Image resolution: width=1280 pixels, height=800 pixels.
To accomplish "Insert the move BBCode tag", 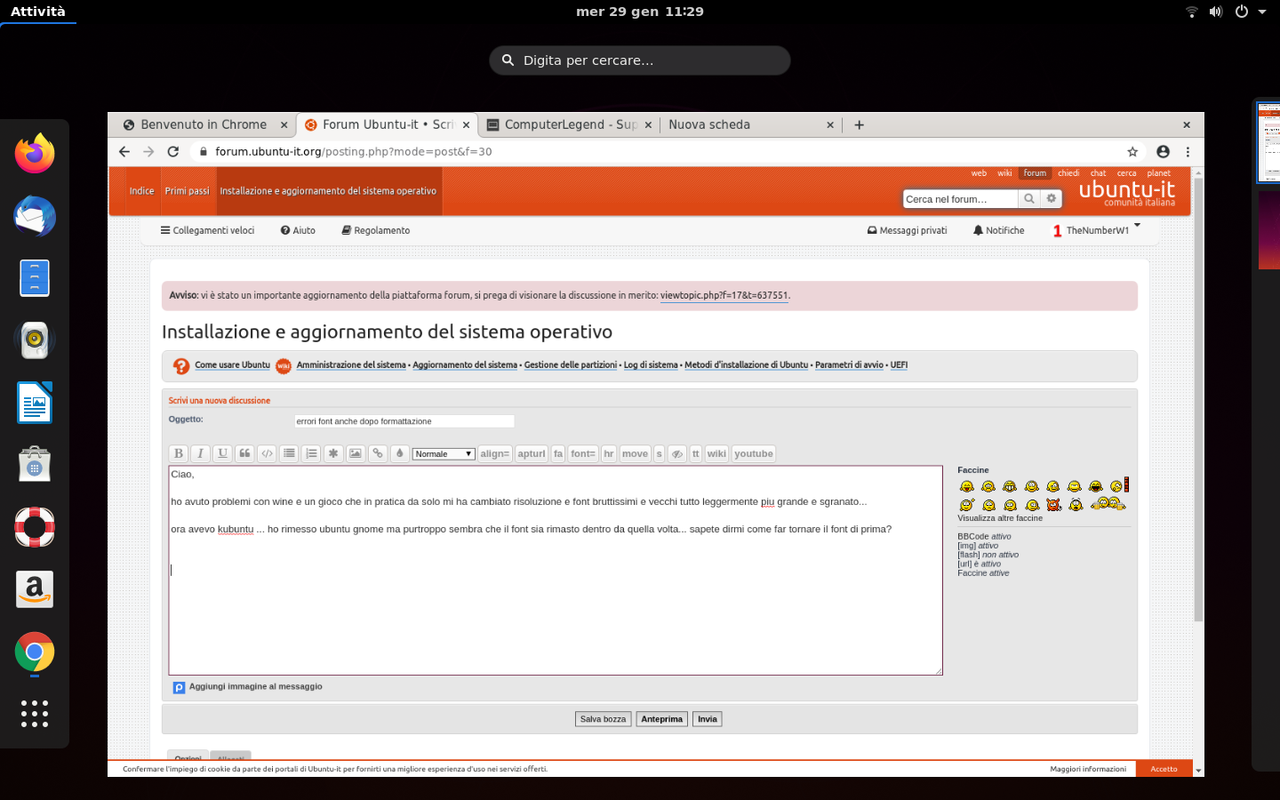I will coord(635,453).
